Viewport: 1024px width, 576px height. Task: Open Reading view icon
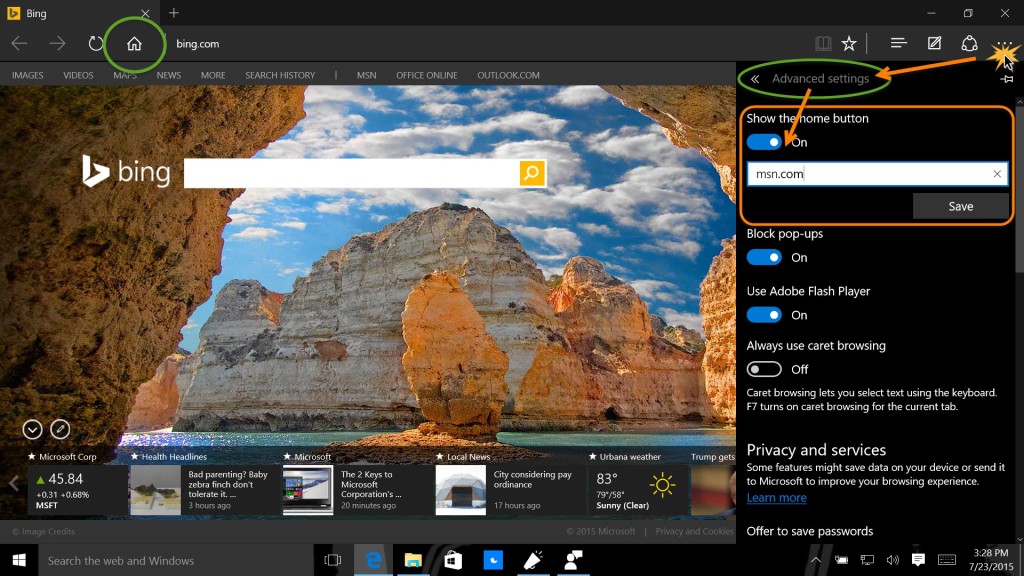tap(822, 44)
